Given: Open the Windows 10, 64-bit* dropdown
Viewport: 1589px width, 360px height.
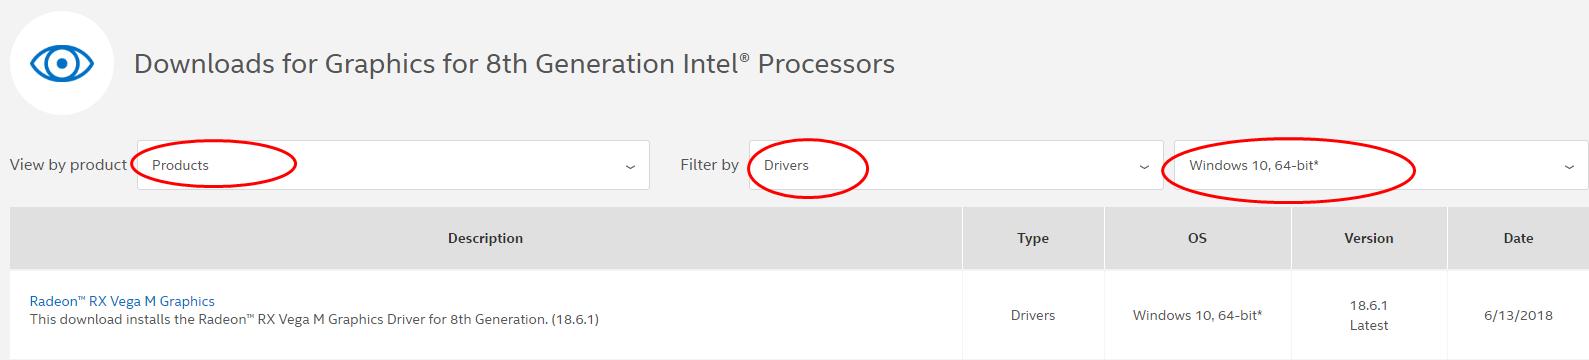Looking at the screenshot, I should (x=1381, y=165).
